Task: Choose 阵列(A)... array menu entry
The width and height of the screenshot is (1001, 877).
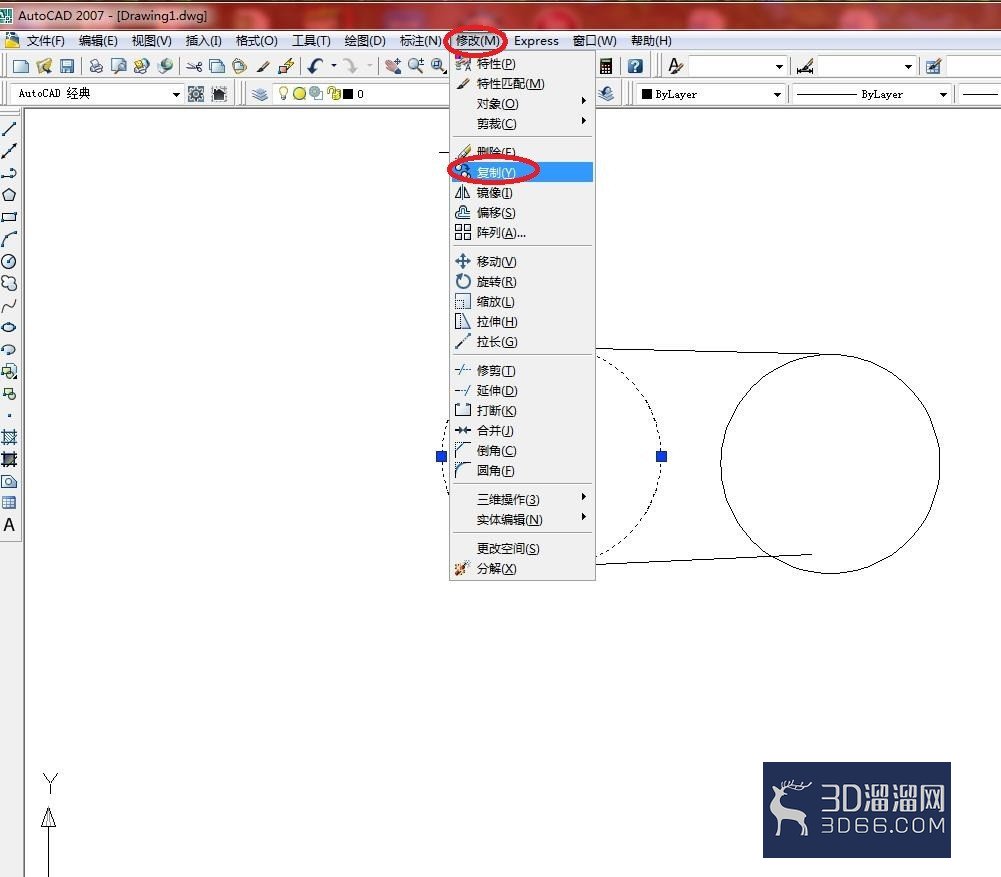Action: pyautogui.click(x=522, y=233)
